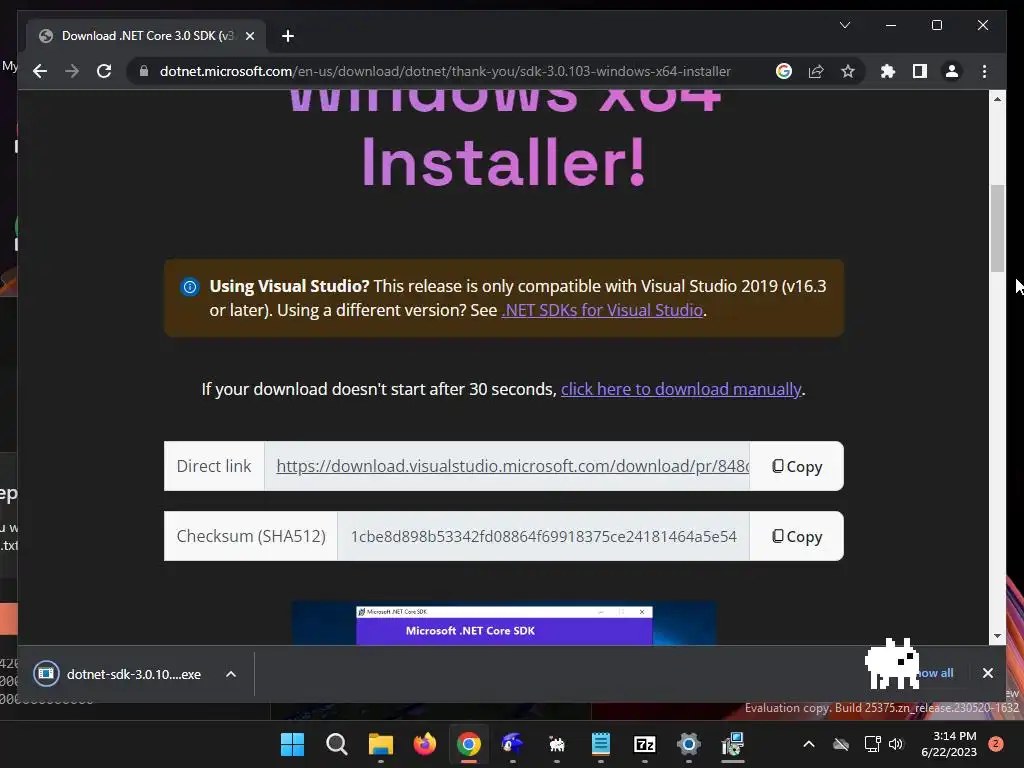
Task: Select Download .NET Core 3.0 SDK tab
Action: [x=146, y=36]
